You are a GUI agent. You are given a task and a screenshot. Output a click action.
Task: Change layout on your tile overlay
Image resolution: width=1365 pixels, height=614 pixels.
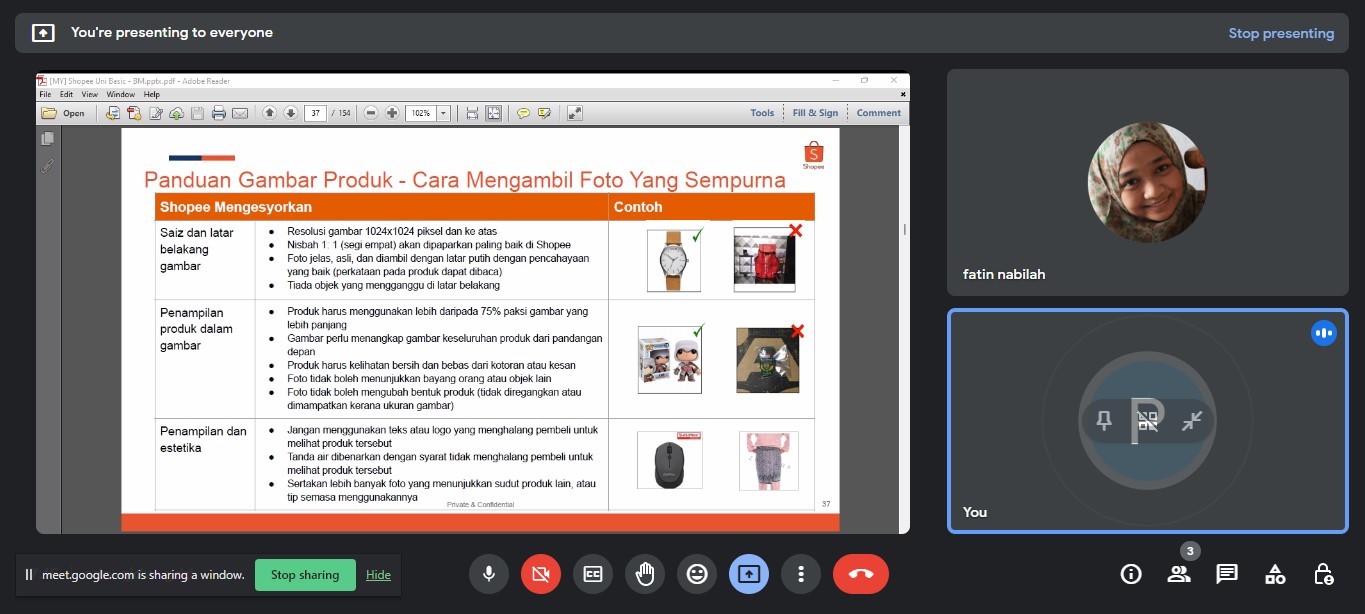click(x=1148, y=421)
